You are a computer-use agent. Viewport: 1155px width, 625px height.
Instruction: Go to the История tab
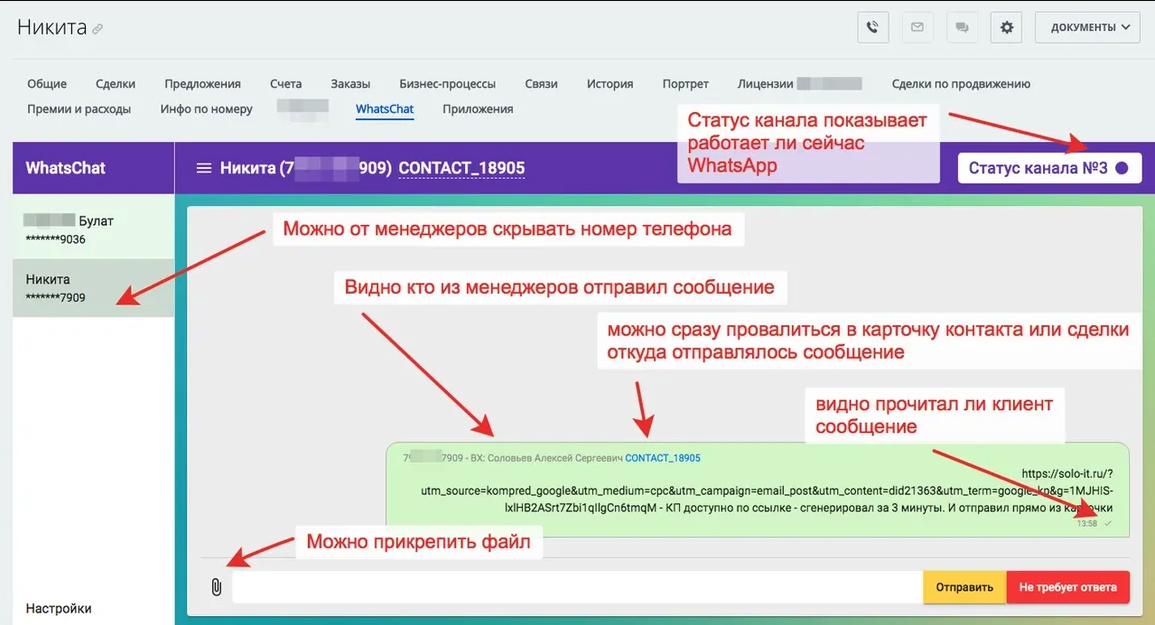(x=610, y=84)
